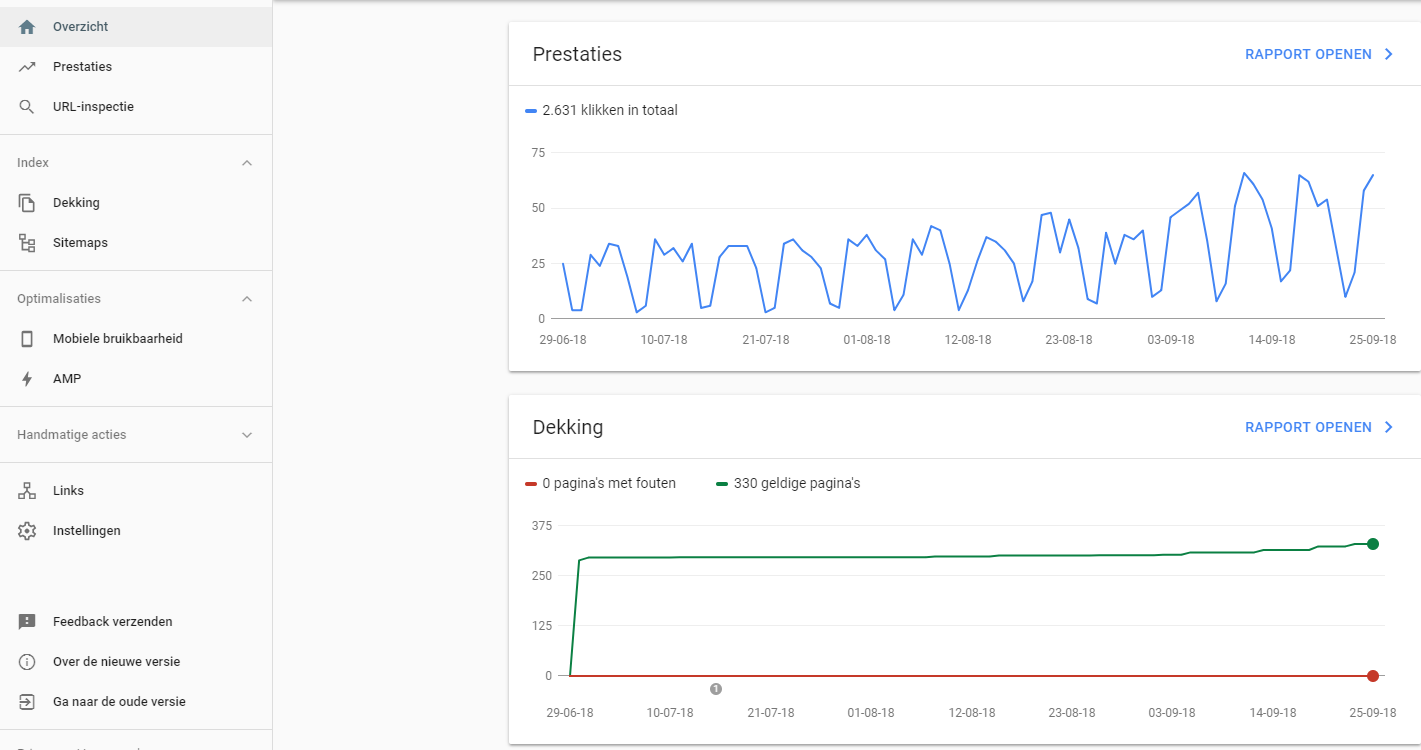The image size is (1421, 750).
Task: Click the Instellingen gear icon
Action: coord(27,531)
